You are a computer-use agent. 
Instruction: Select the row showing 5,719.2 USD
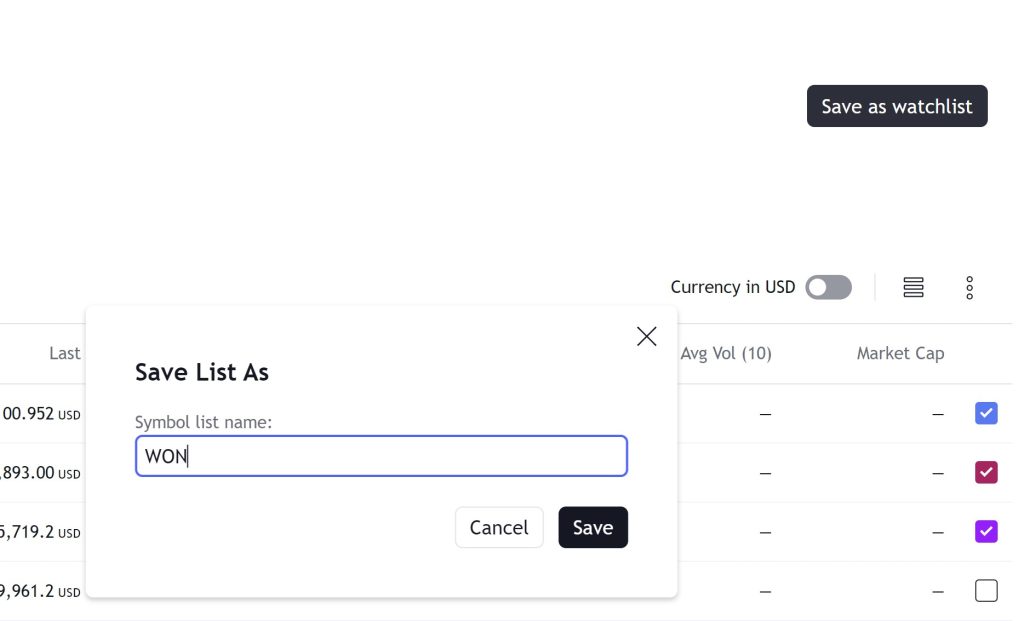tap(40, 532)
